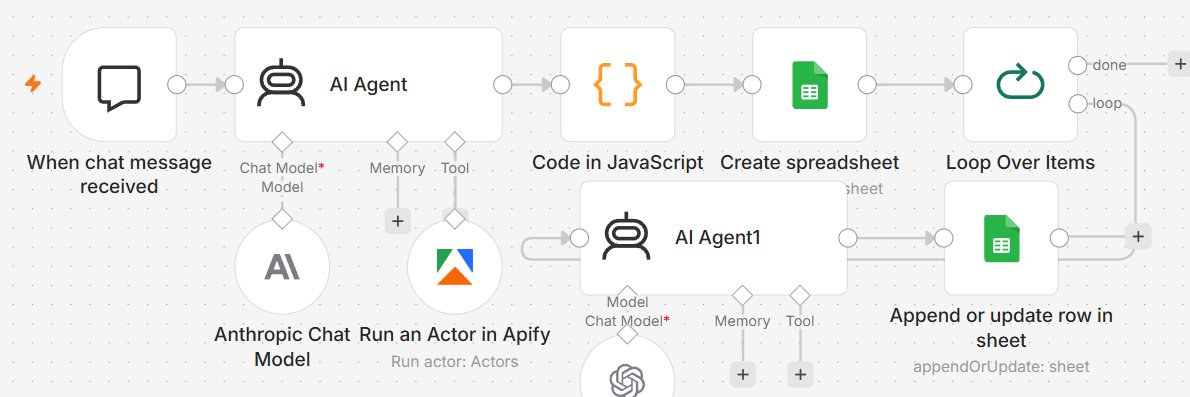Add memory to AI Agent1
Image resolution: width=1190 pixels, height=397 pixels.
tap(742, 374)
